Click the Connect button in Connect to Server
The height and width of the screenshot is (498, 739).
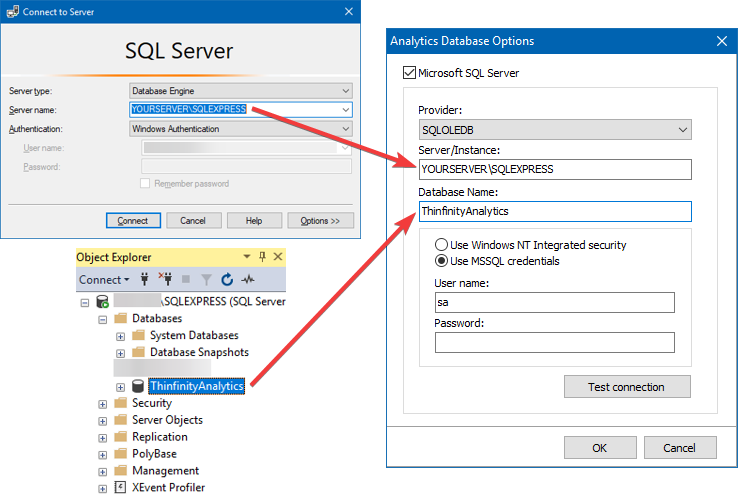[133, 220]
